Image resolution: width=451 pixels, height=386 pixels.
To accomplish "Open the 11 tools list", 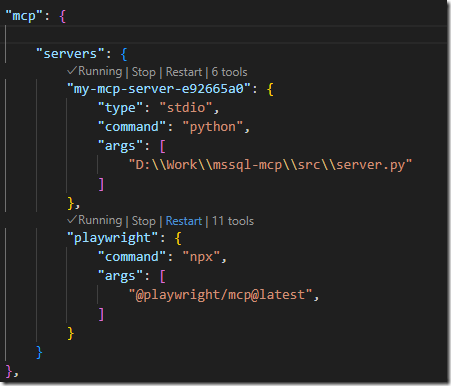I will pyautogui.click(x=233, y=221).
